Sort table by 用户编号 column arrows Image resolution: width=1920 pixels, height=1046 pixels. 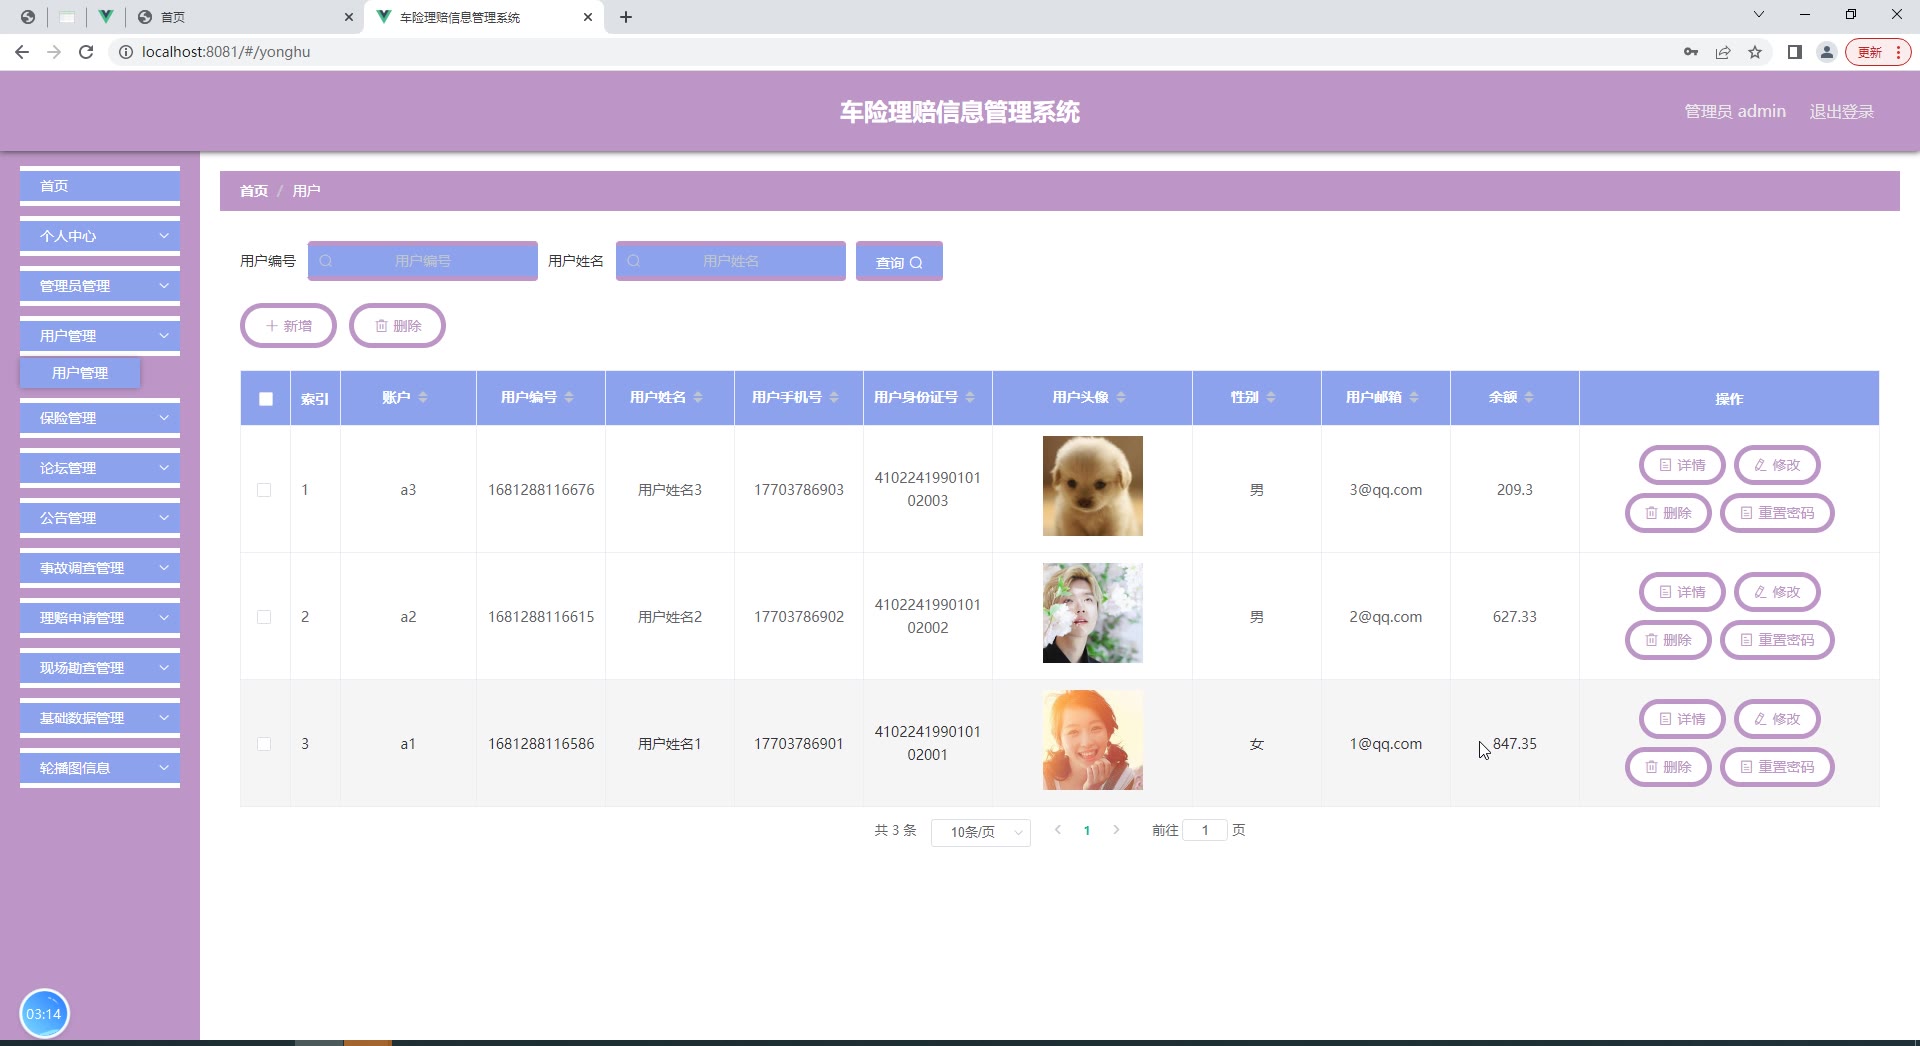point(569,398)
